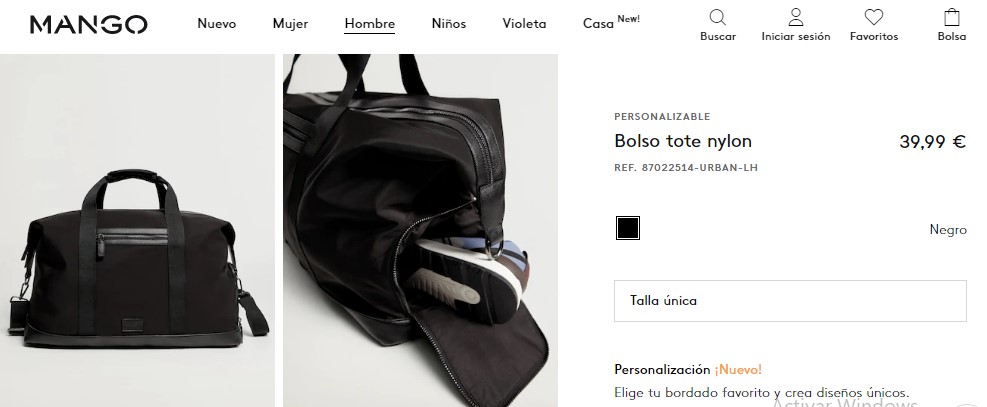The image size is (987, 407).
Task: Go to the MANGO logo homepage
Action: point(89,25)
